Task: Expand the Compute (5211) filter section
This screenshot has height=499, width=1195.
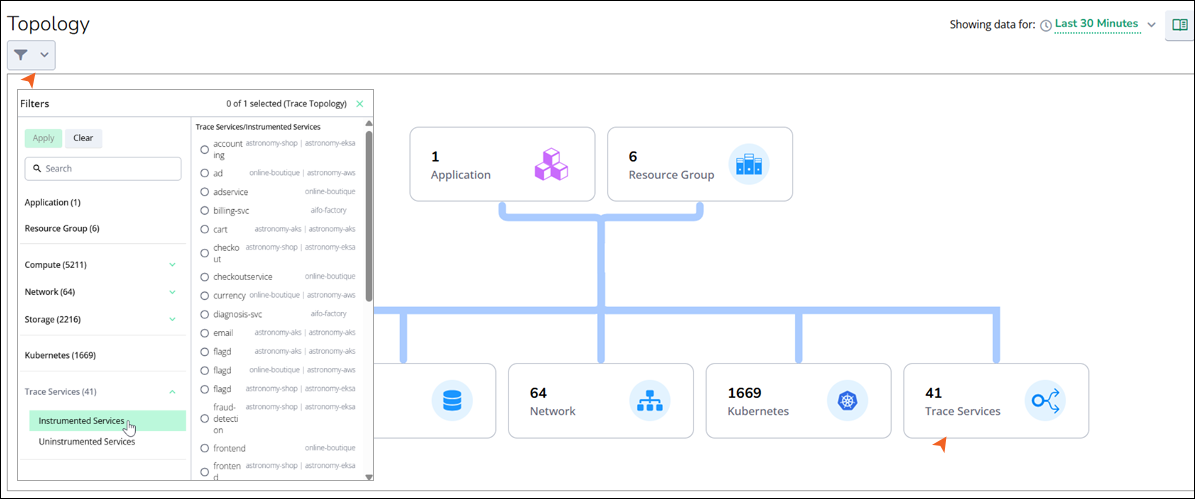Action: pyautogui.click(x=172, y=265)
